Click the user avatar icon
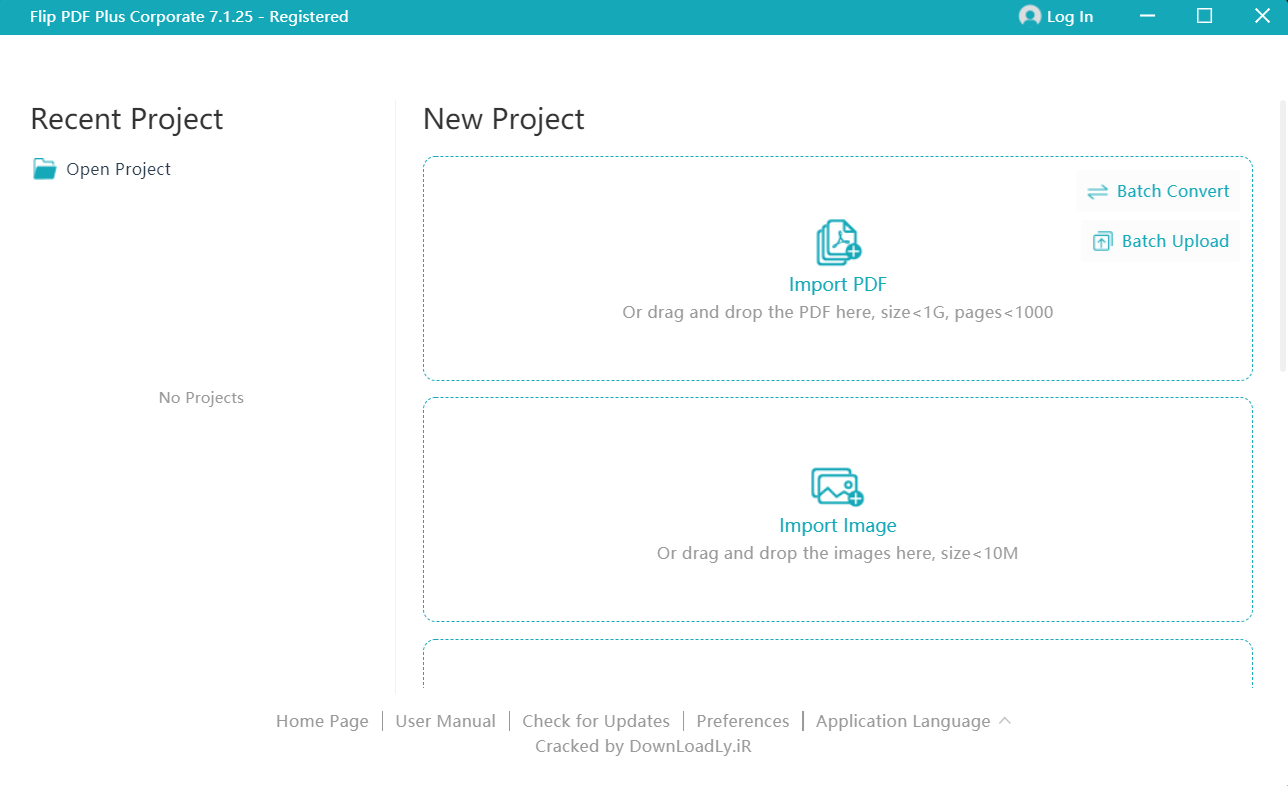Image resolution: width=1288 pixels, height=786 pixels. (x=1029, y=16)
